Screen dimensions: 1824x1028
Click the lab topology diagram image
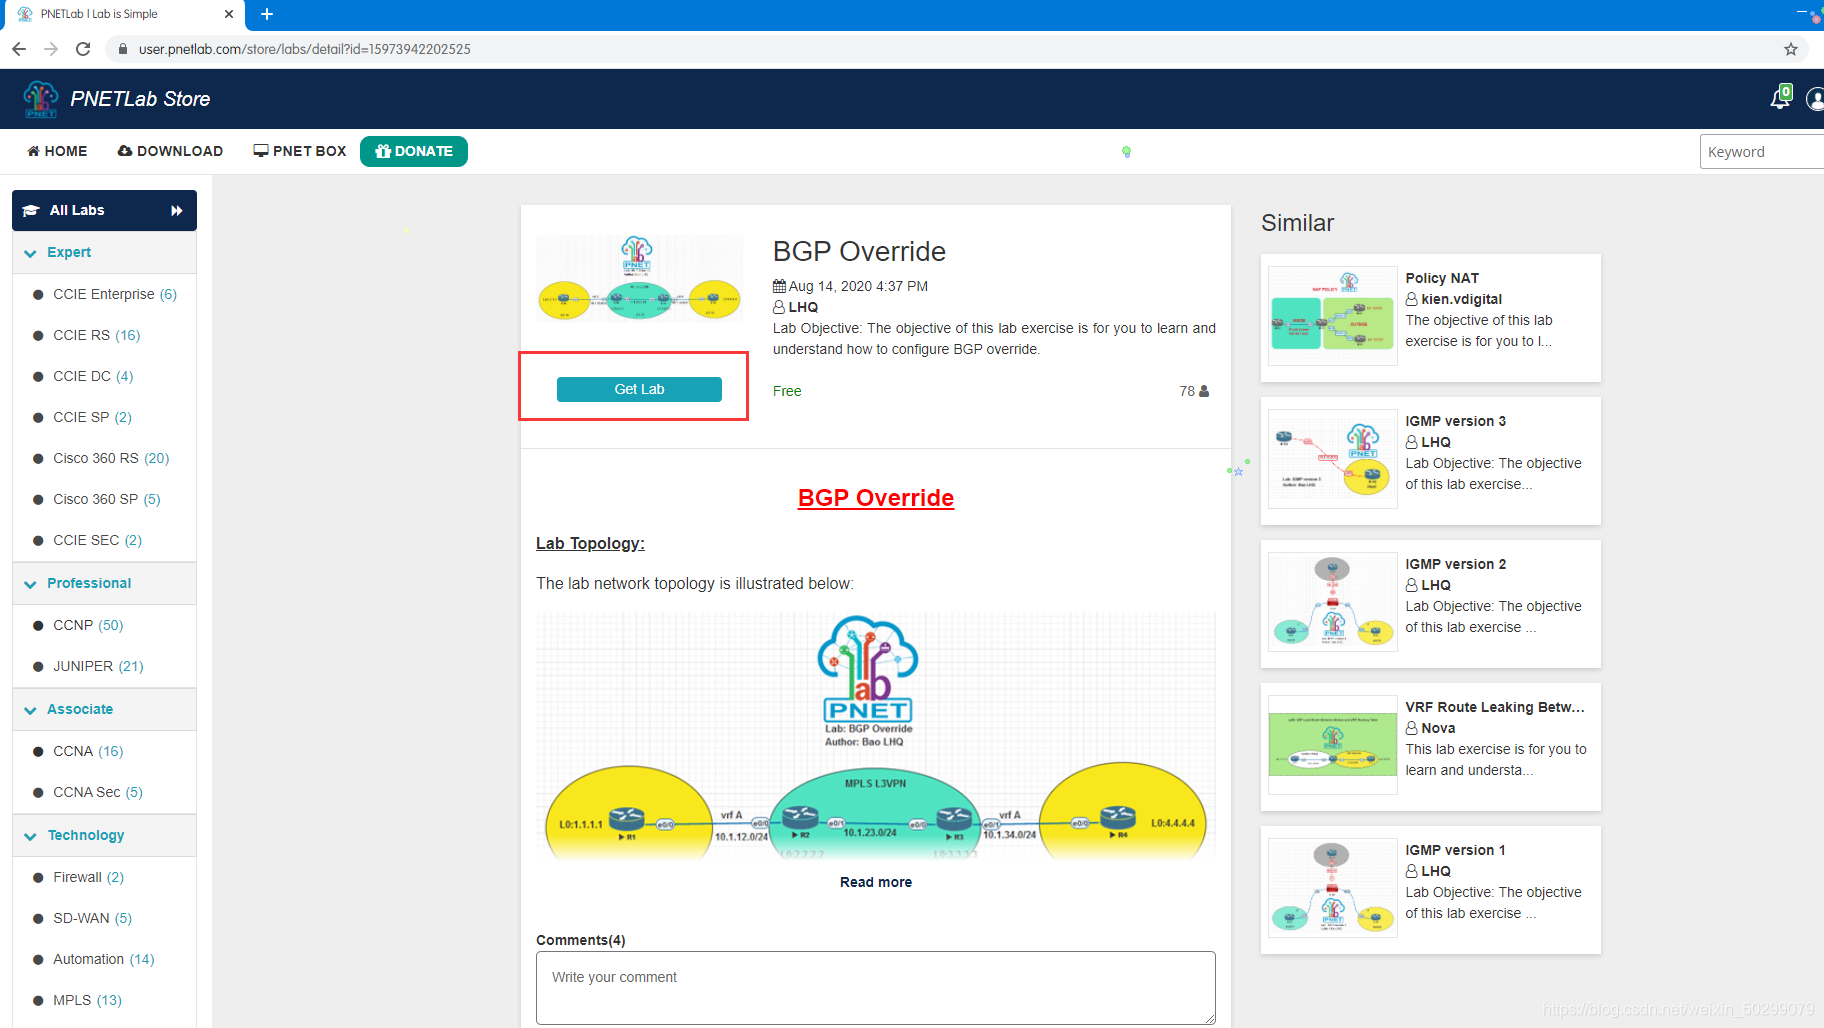click(876, 736)
